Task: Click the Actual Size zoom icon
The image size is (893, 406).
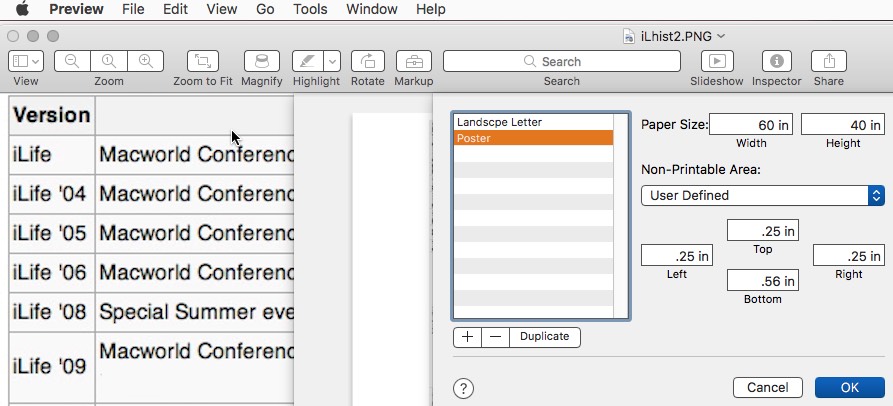Action: [109, 61]
